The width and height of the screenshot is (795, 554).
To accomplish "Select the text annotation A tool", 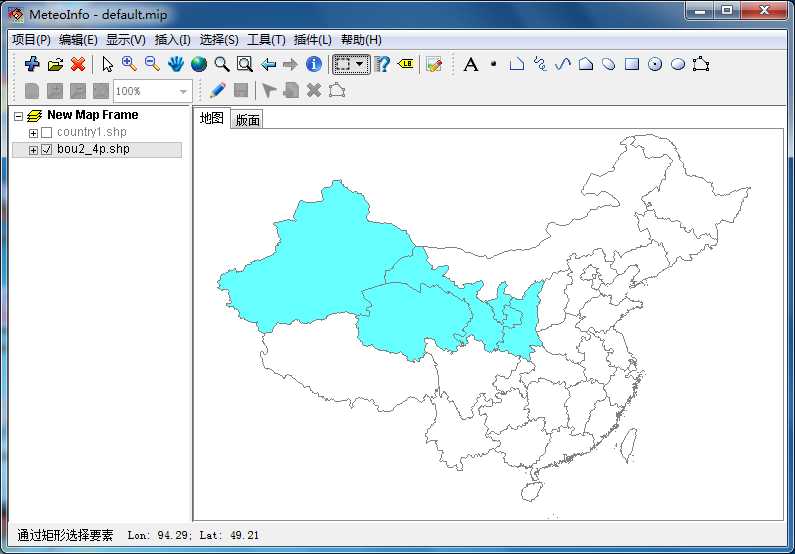I will [x=471, y=65].
